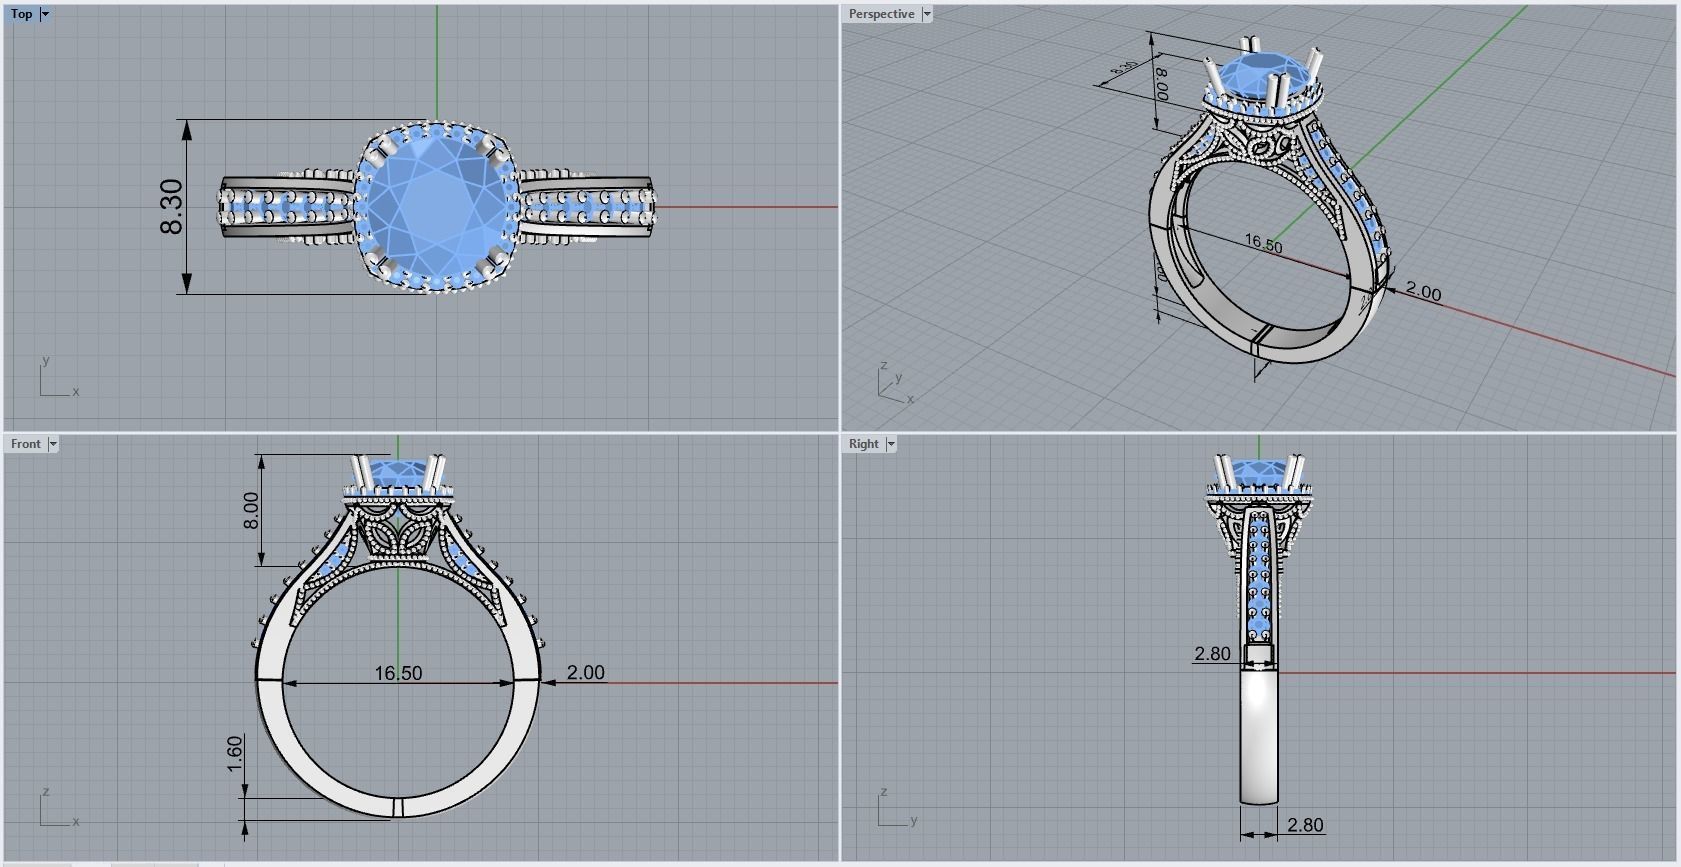Viewport: 1681px width, 867px height.
Task: Open the Right viewport dropdown arrow
Action: (x=890, y=444)
